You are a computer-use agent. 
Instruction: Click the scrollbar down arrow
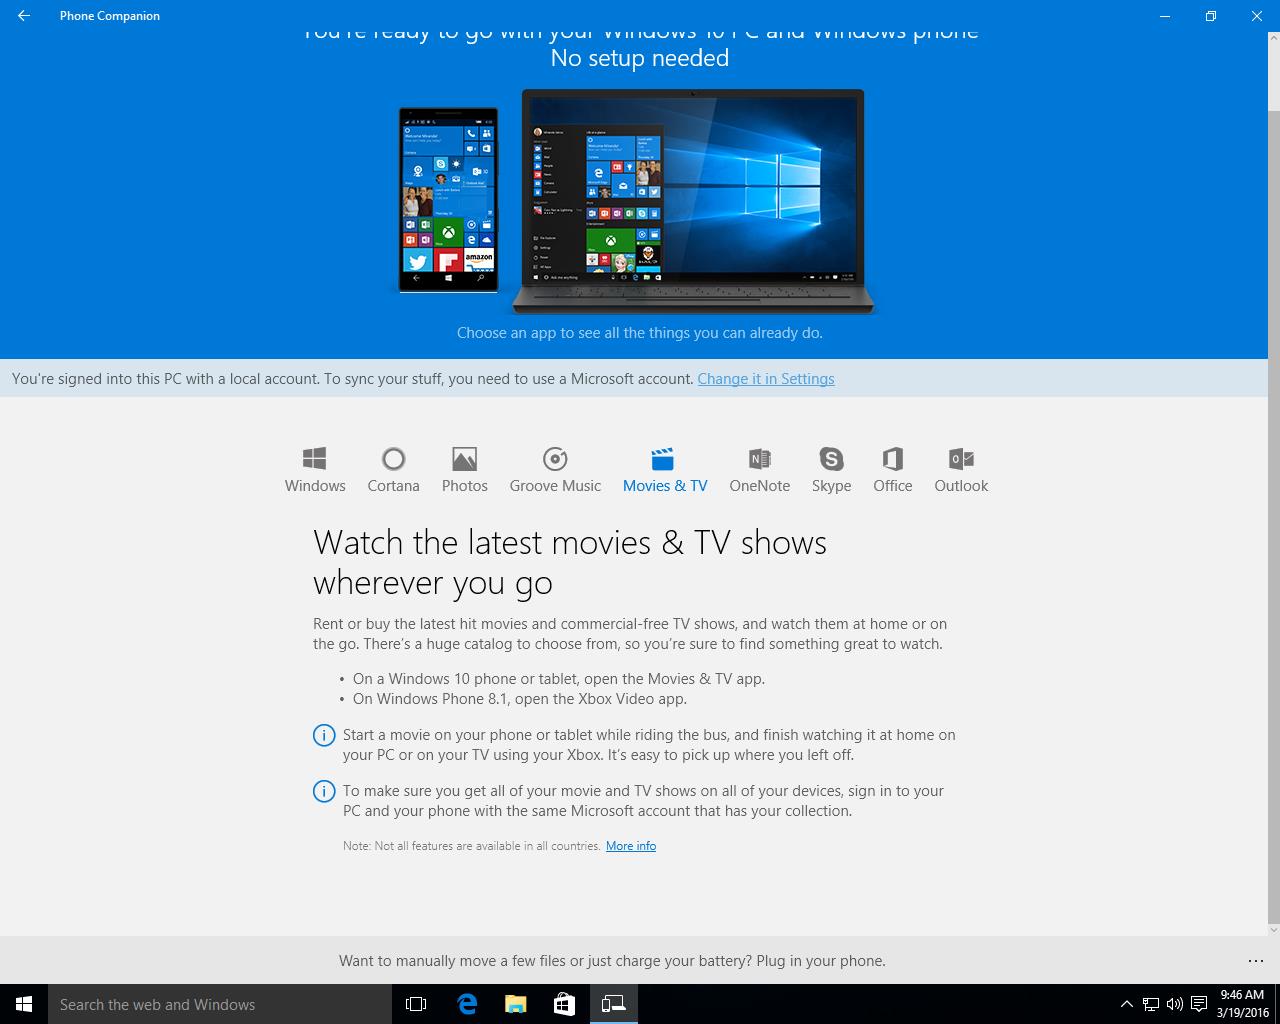tap(1273, 929)
